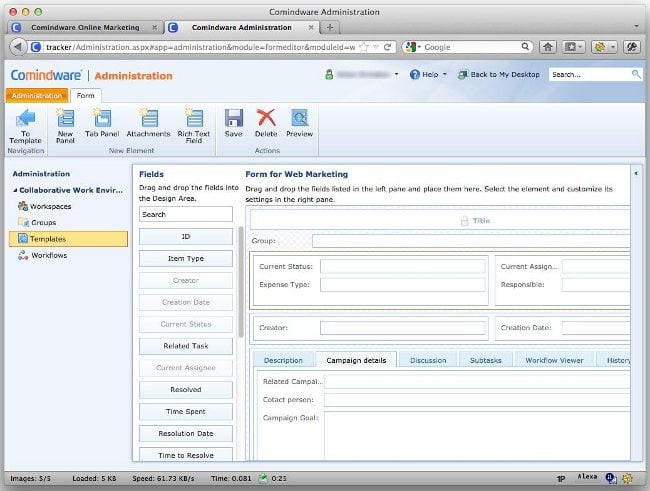Switch to the Form ribbon tab
The width and height of the screenshot is (650, 491).
[x=85, y=95]
